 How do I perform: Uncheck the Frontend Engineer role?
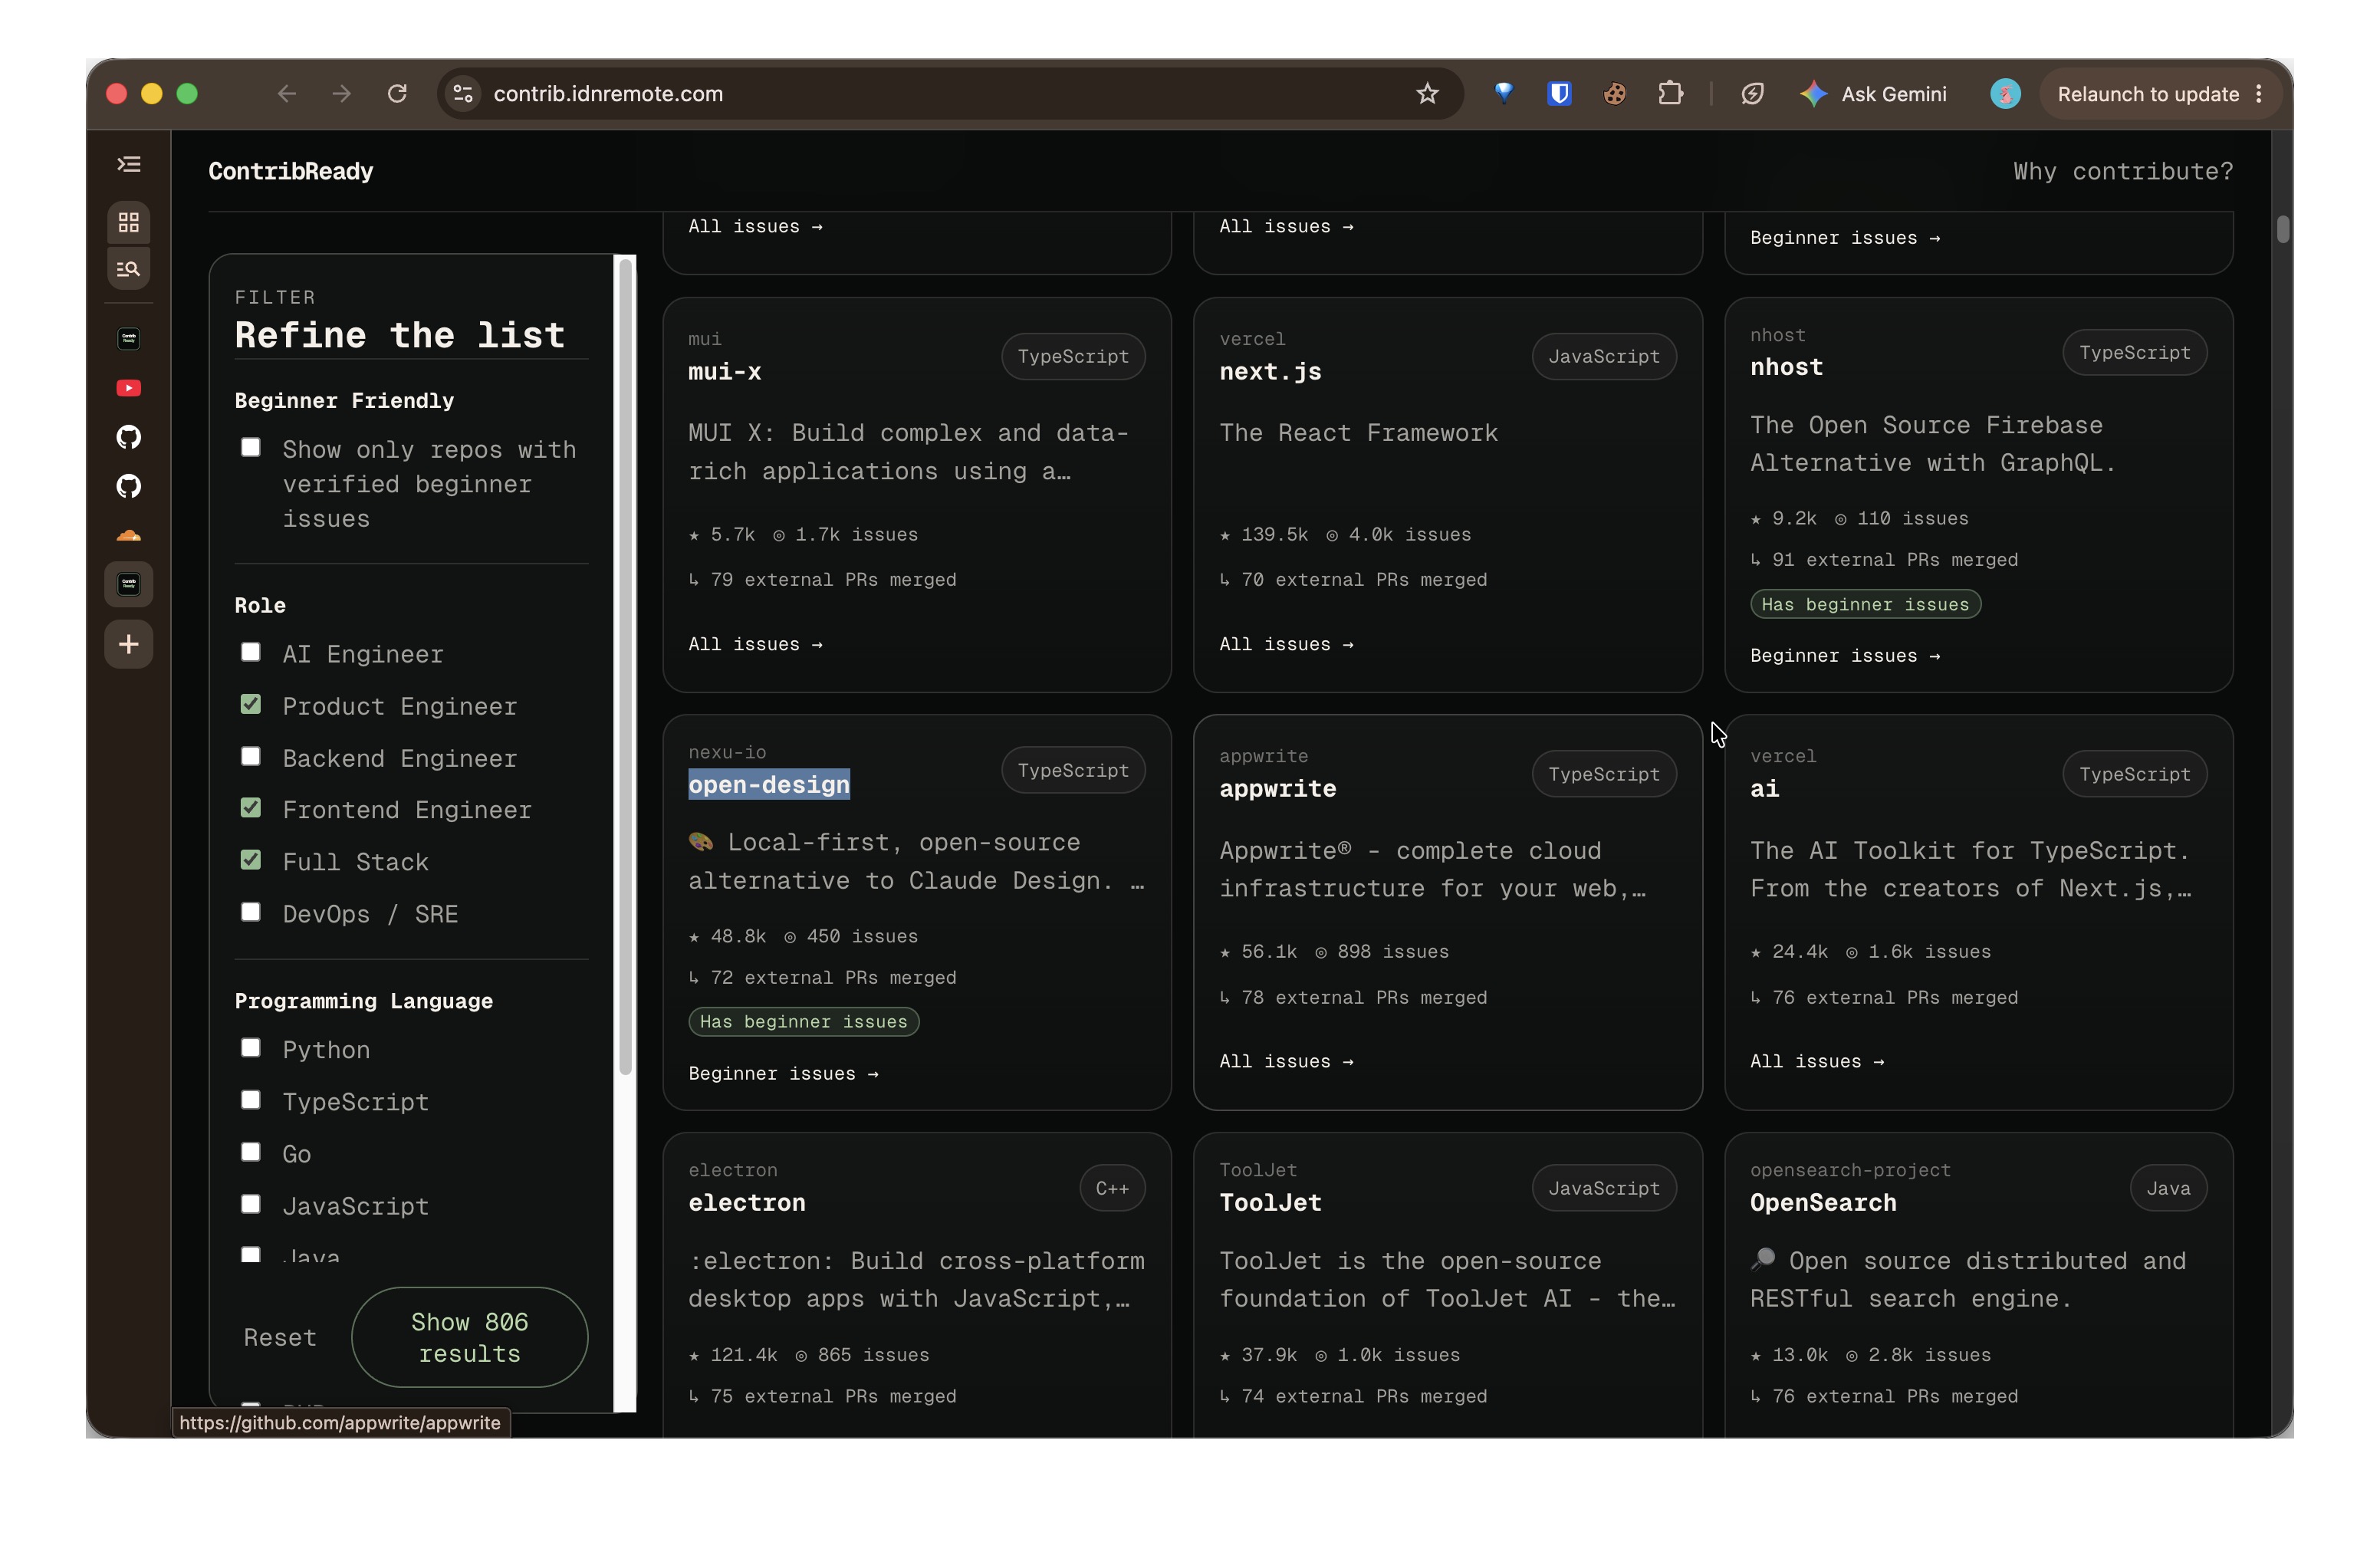coord(251,807)
